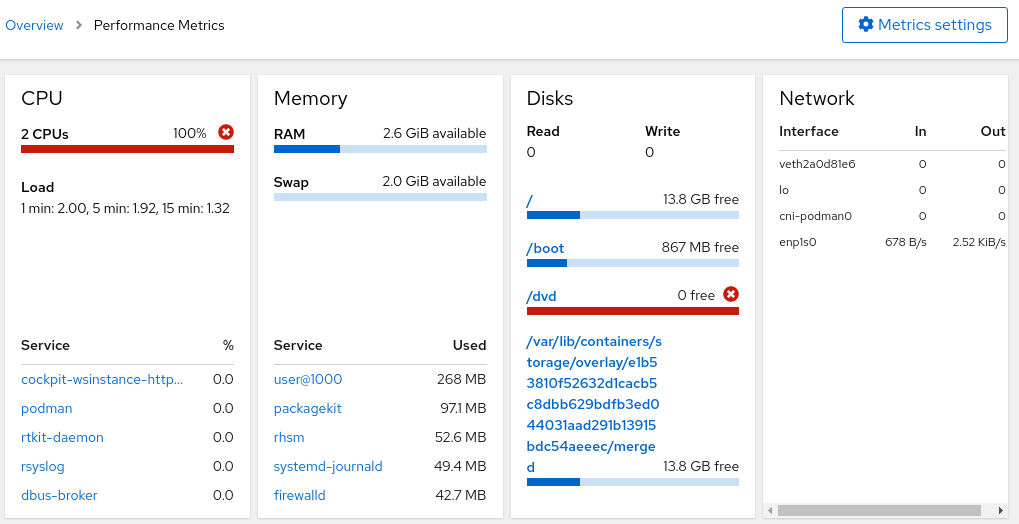Open the dbus-broker service
Viewport: 1019px width, 524px height.
click(x=59, y=495)
